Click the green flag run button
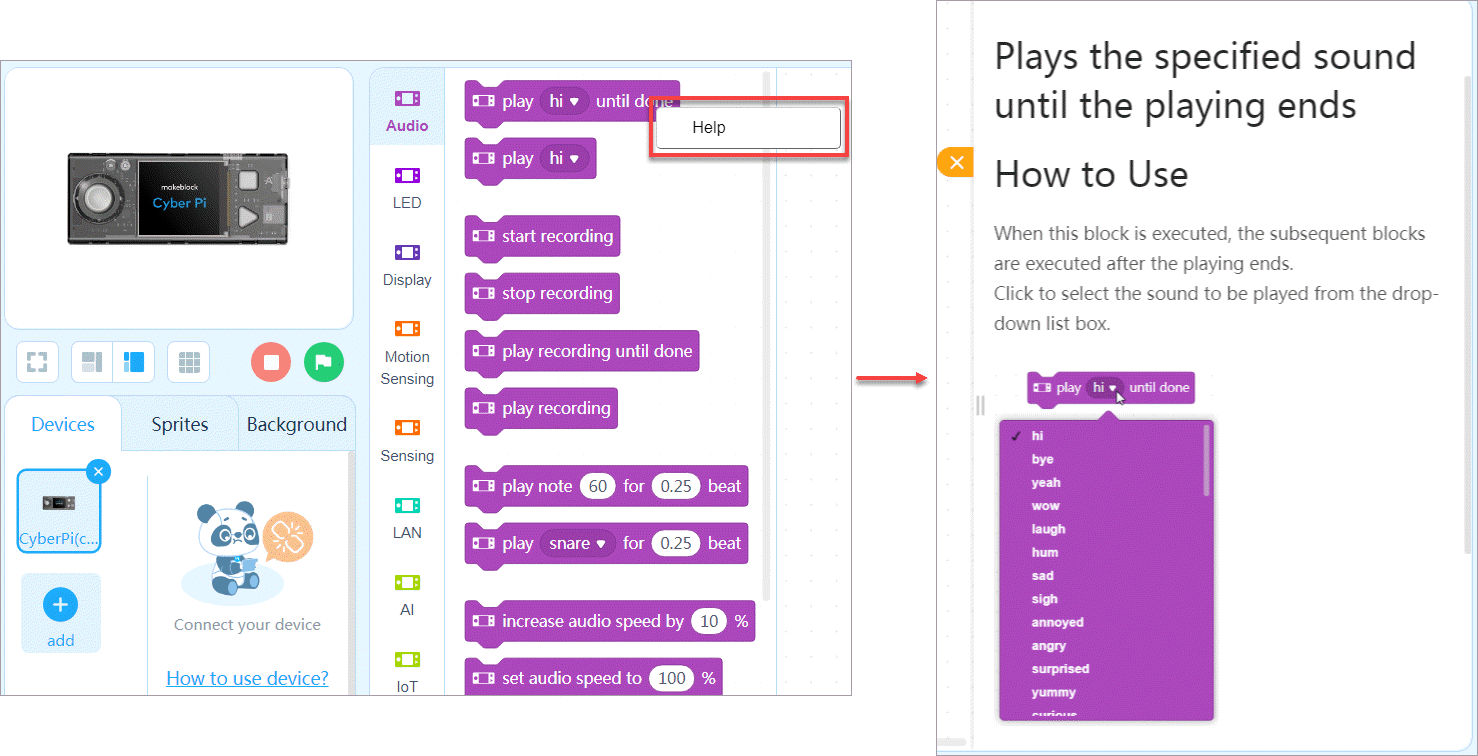Viewport: 1478px width, 756px height. coord(324,362)
